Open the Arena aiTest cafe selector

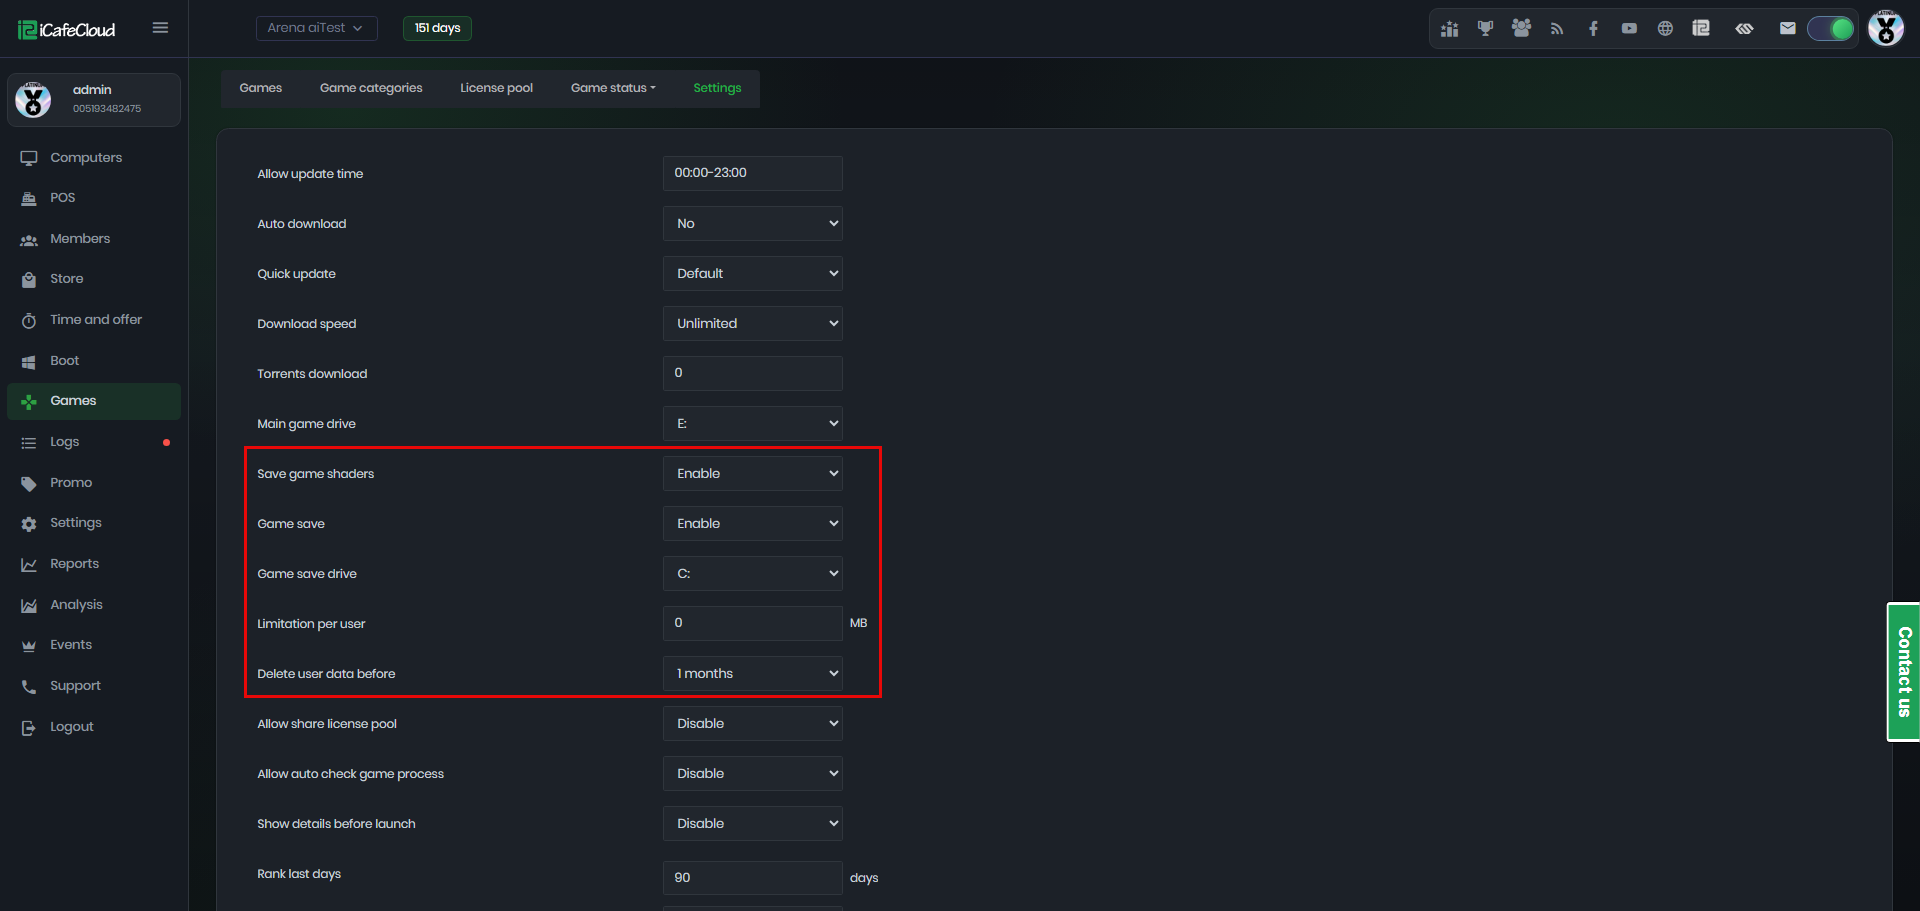point(316,28)
